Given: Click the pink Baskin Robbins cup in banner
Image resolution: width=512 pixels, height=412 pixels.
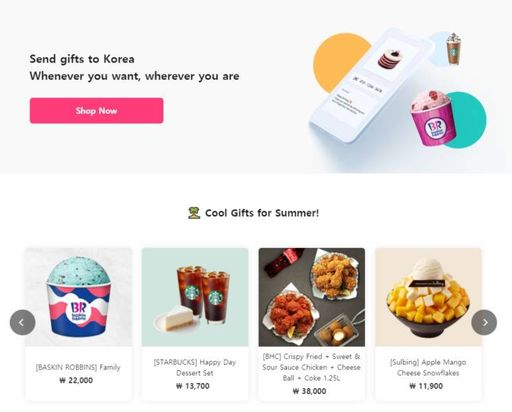Looking at the screenshot, I should click(x=432, y=117).
